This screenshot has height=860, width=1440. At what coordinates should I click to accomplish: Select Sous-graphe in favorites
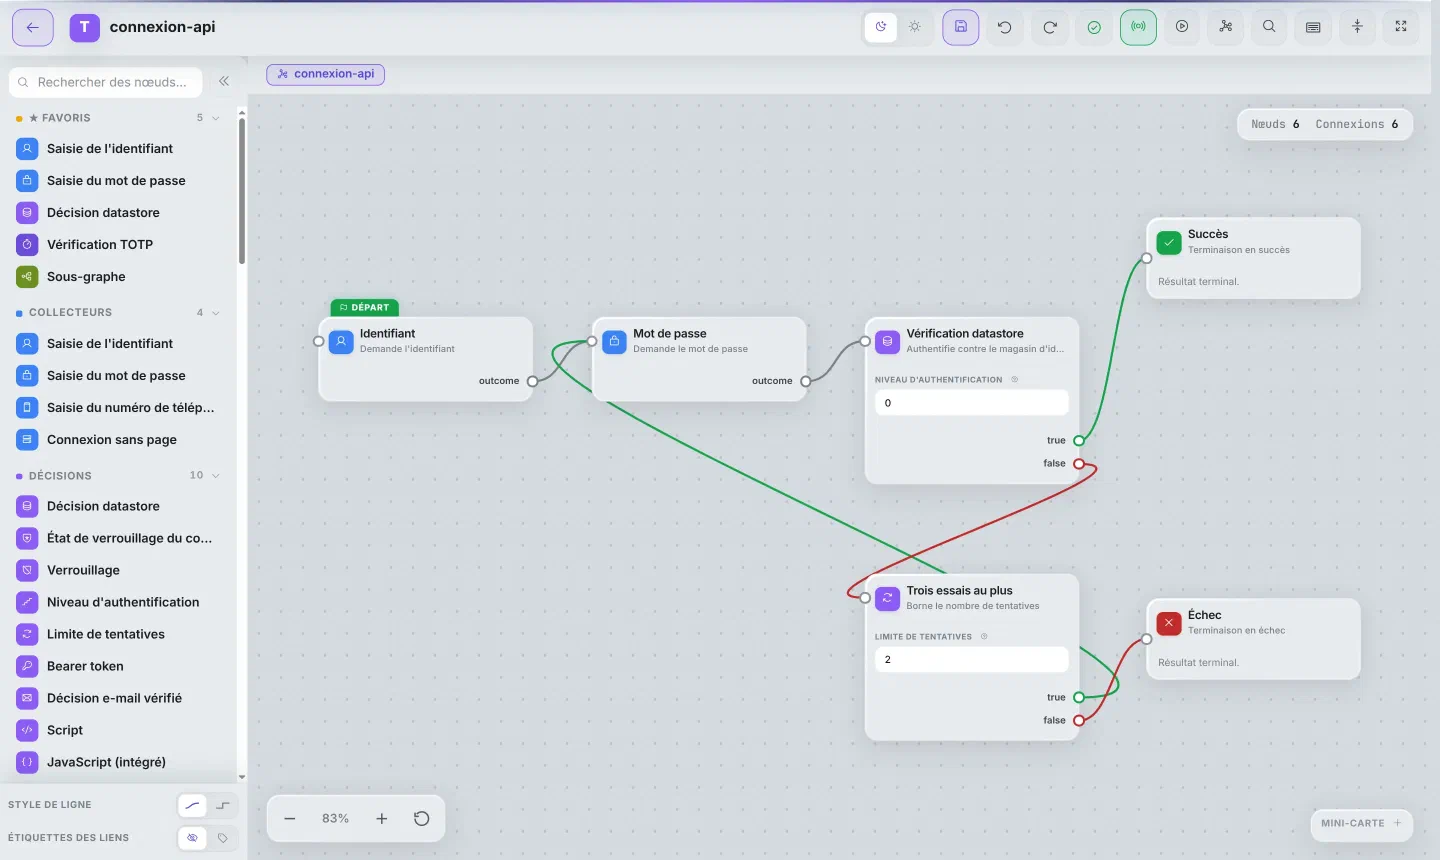click(x=118, y=277)
